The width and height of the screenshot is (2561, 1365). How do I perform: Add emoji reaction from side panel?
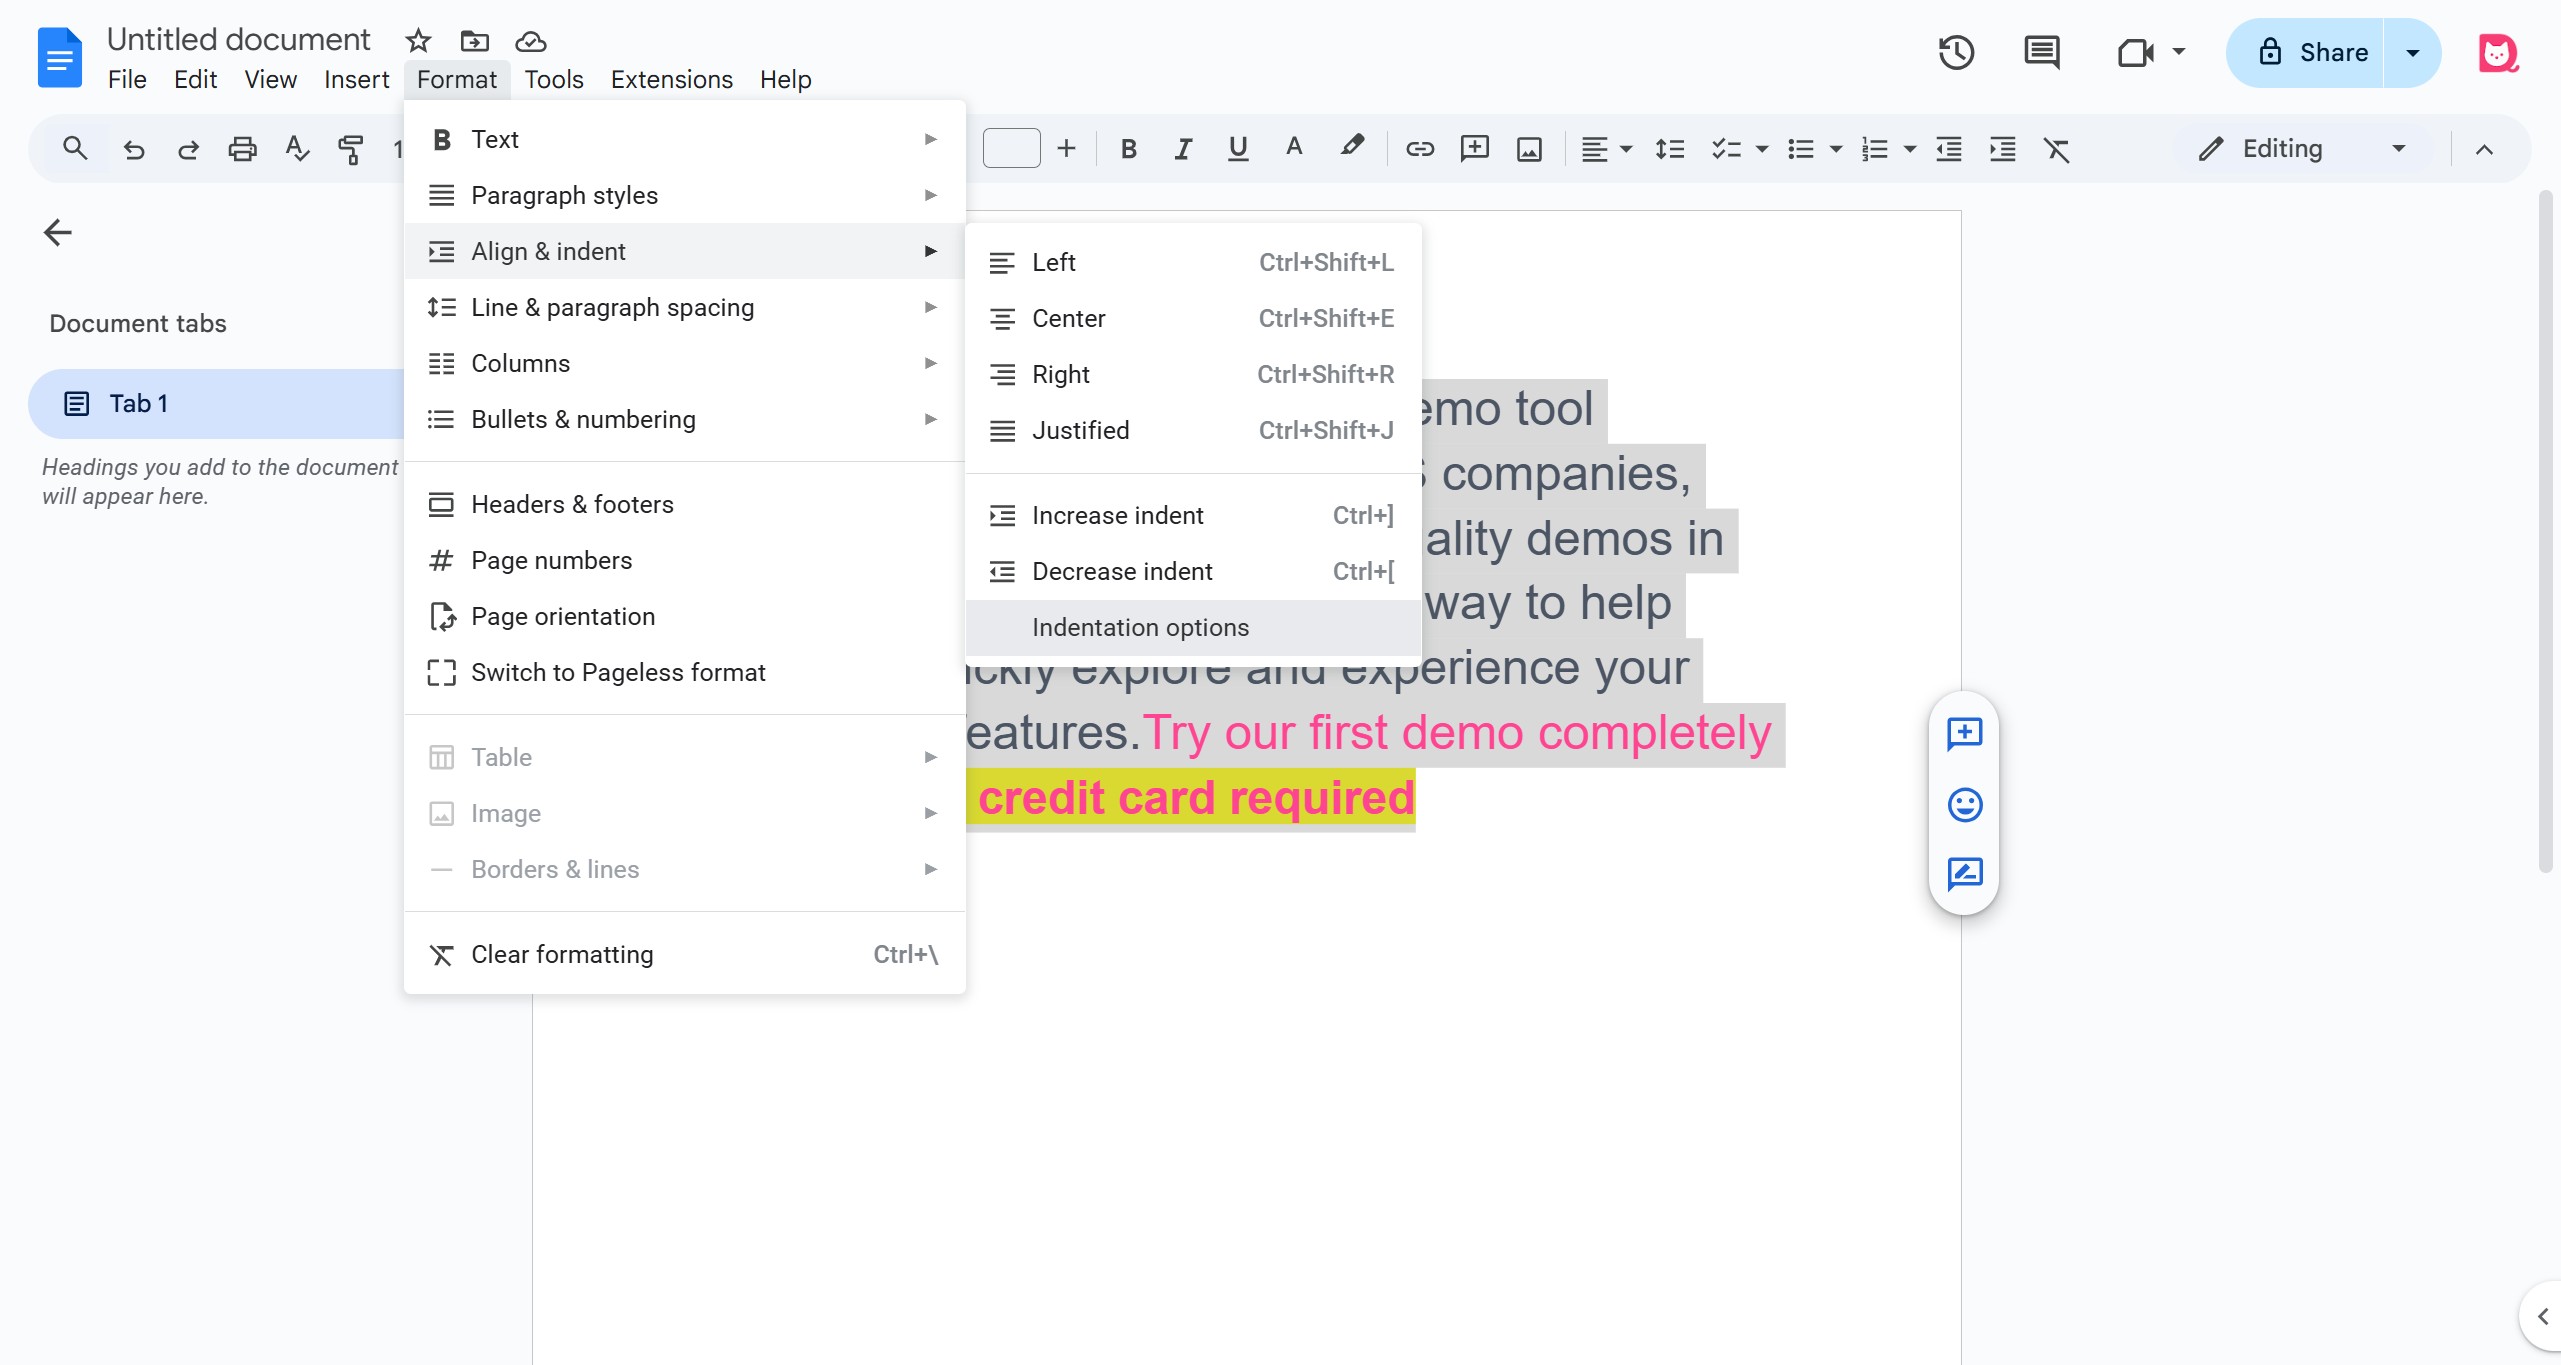1964,804
